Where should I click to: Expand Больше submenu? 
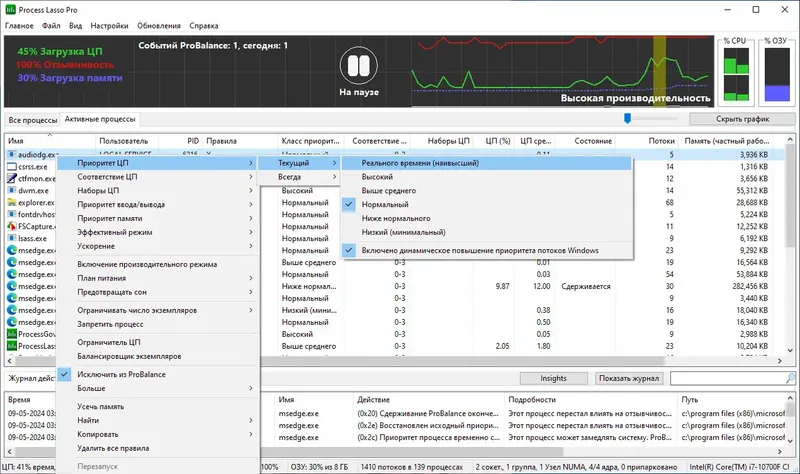(157, 388)
